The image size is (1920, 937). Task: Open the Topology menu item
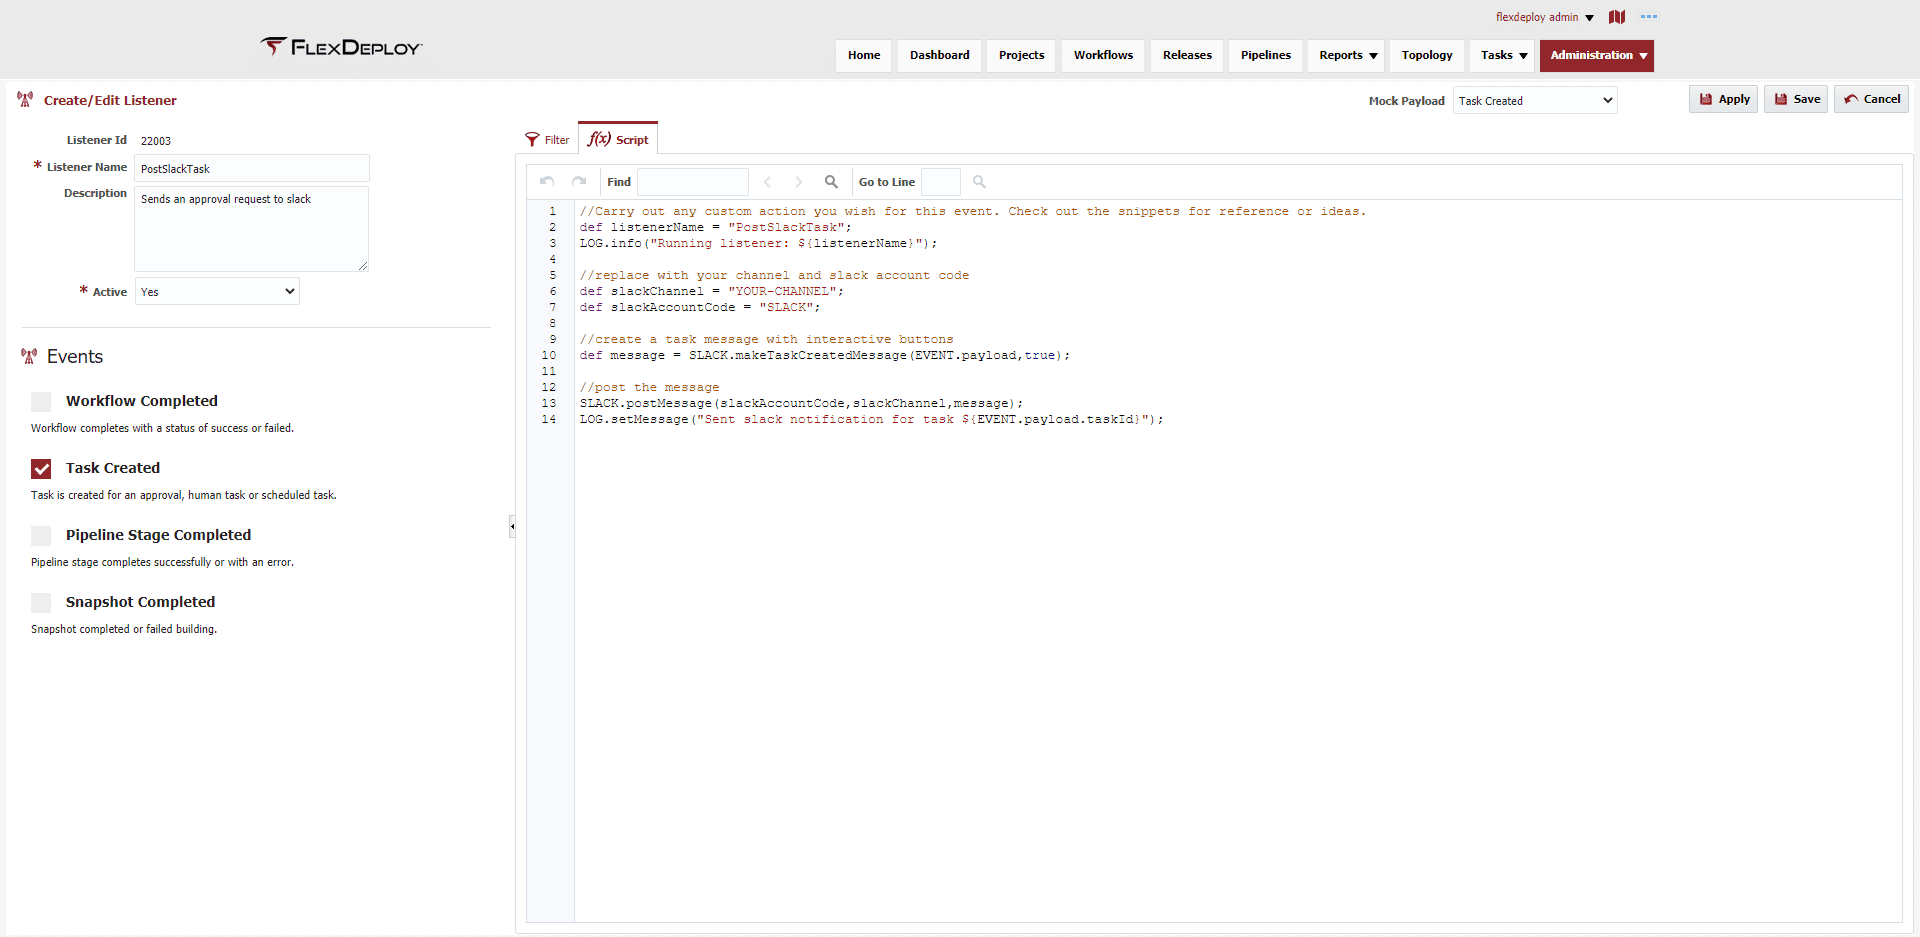point(1427,55)
